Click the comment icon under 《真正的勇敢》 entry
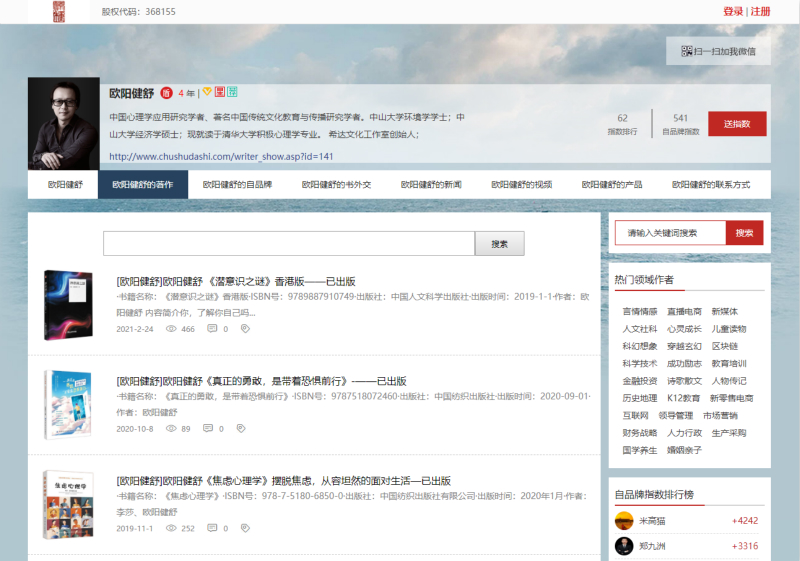This screenshot has height=561, width=800. click(208, 428)
